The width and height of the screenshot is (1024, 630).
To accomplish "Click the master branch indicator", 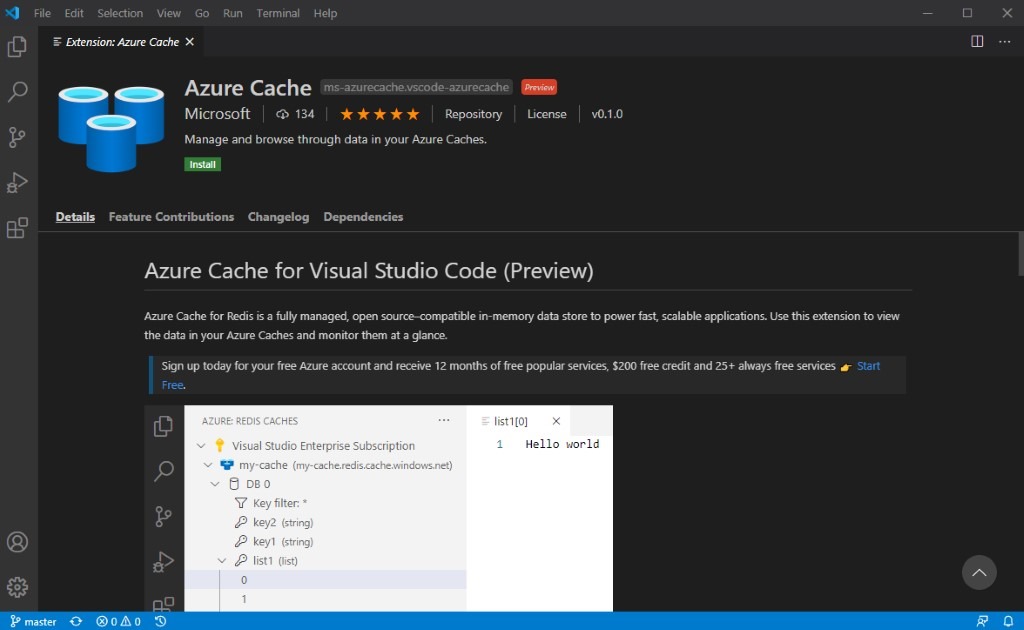I will pos(33,622).
